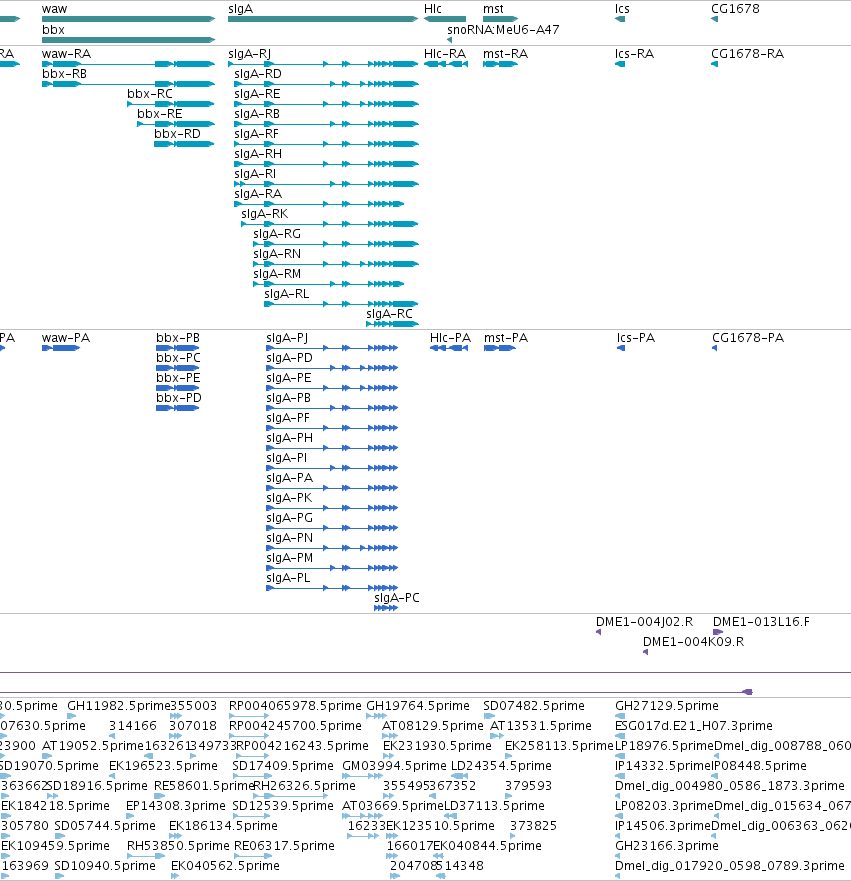Click the snoRNA:MeU6-A47 label

pos(503,30)
